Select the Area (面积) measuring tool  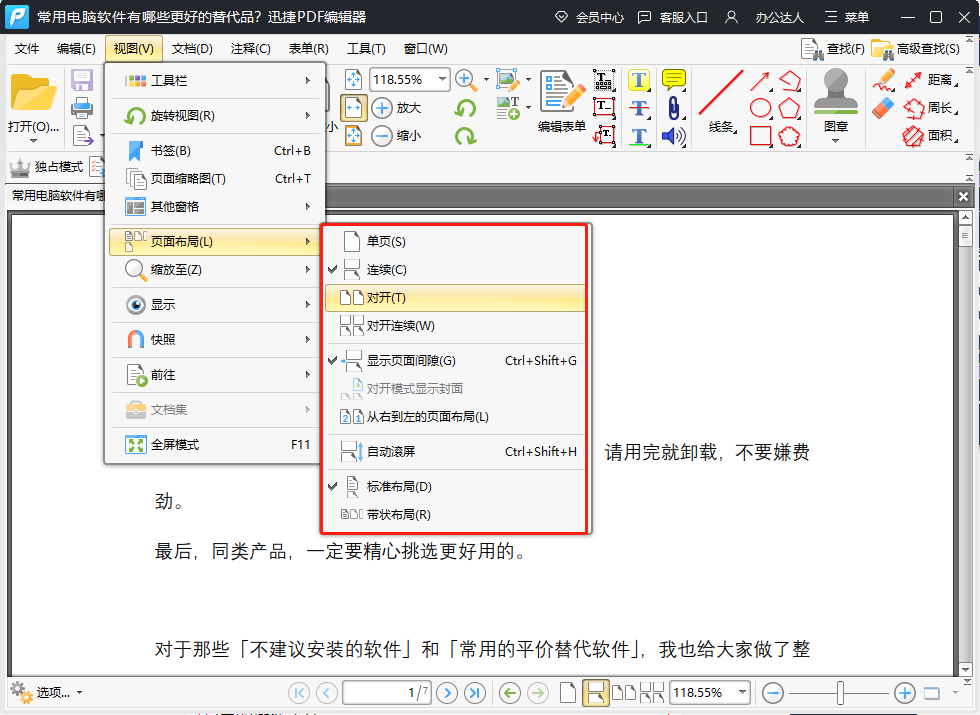(x=931, y=136)
